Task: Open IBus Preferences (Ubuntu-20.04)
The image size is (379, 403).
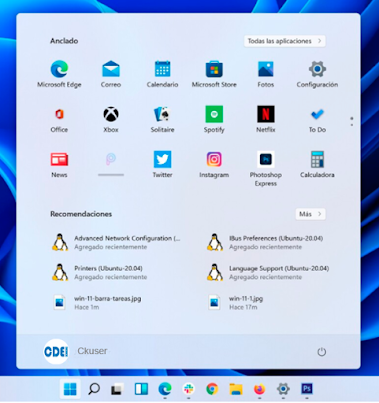Action: click(x=265, y=242)
